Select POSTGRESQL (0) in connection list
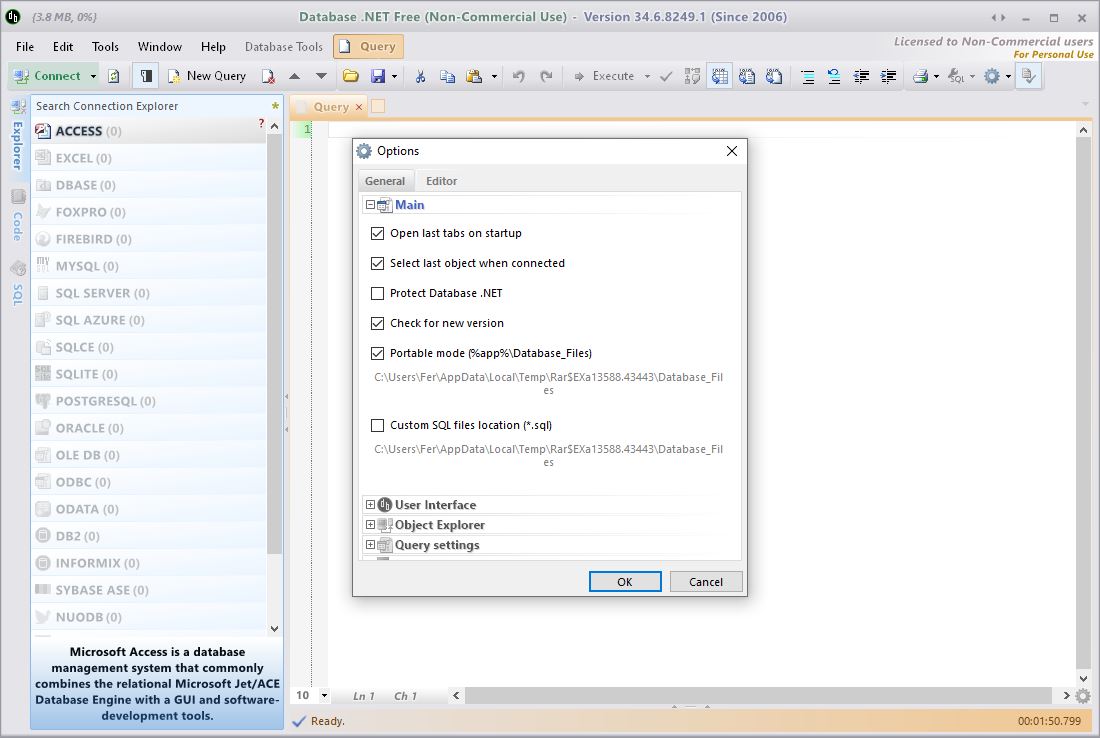The width and height of the screenshot is (1100, 738). click(x=149, y=401)
